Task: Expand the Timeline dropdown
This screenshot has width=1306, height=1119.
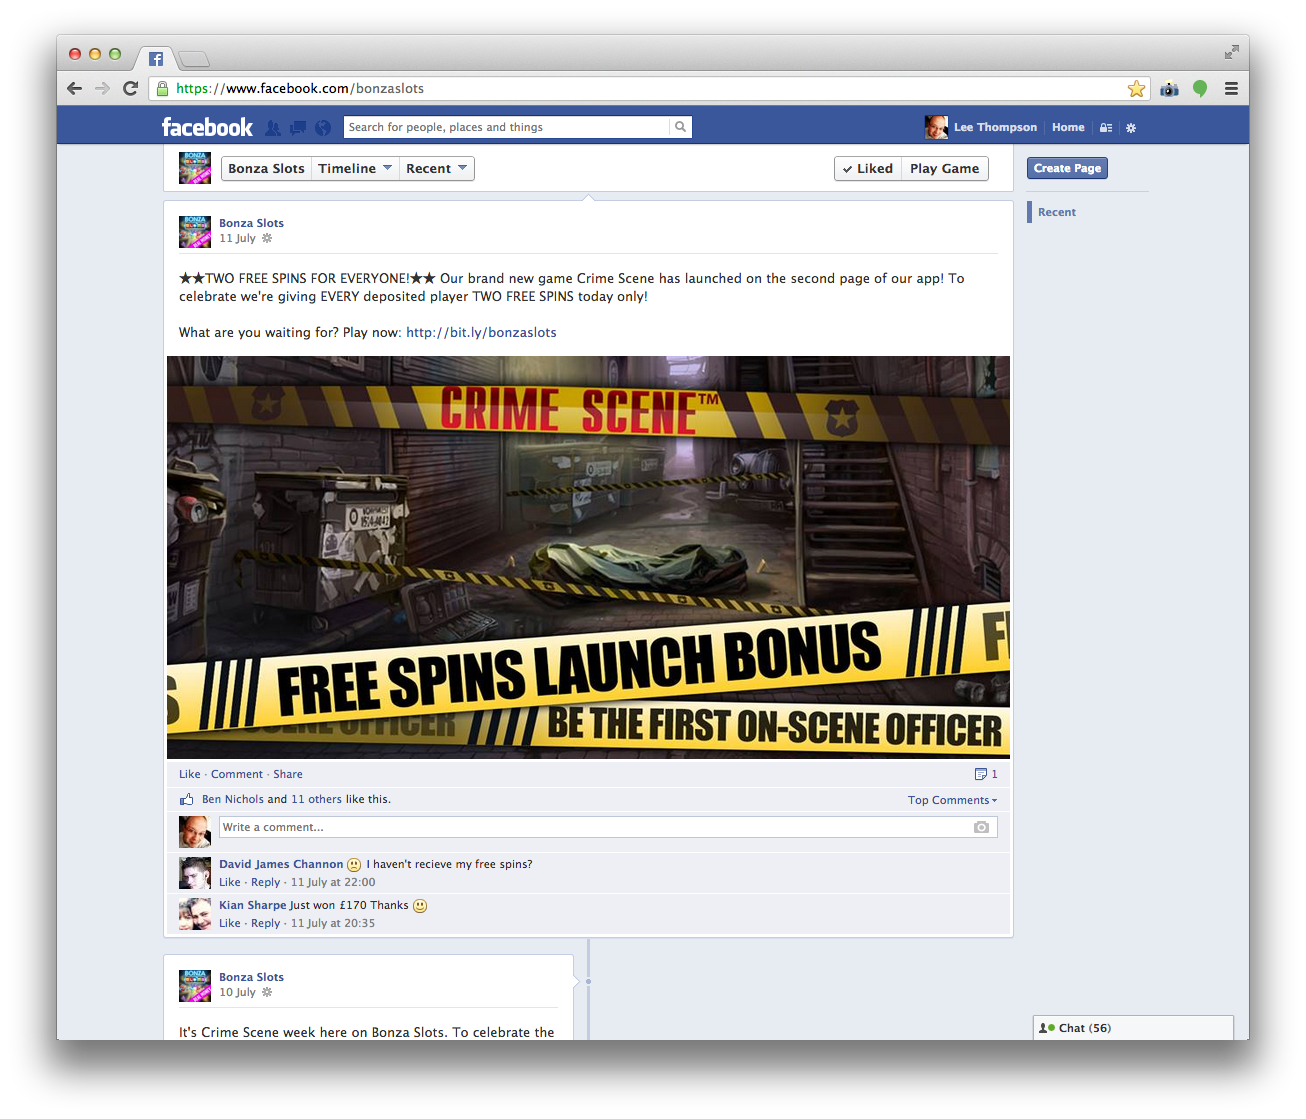Action: click(355, 168)
